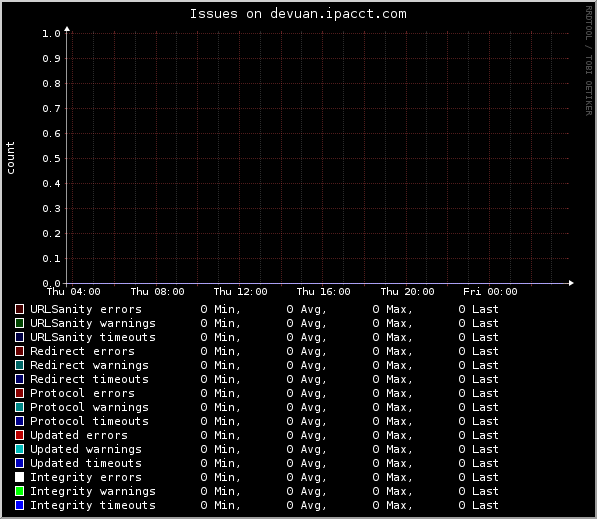The image size is (597, 519).
Task: Click the Protocol errors red swatch
Action: pos(19,393)
